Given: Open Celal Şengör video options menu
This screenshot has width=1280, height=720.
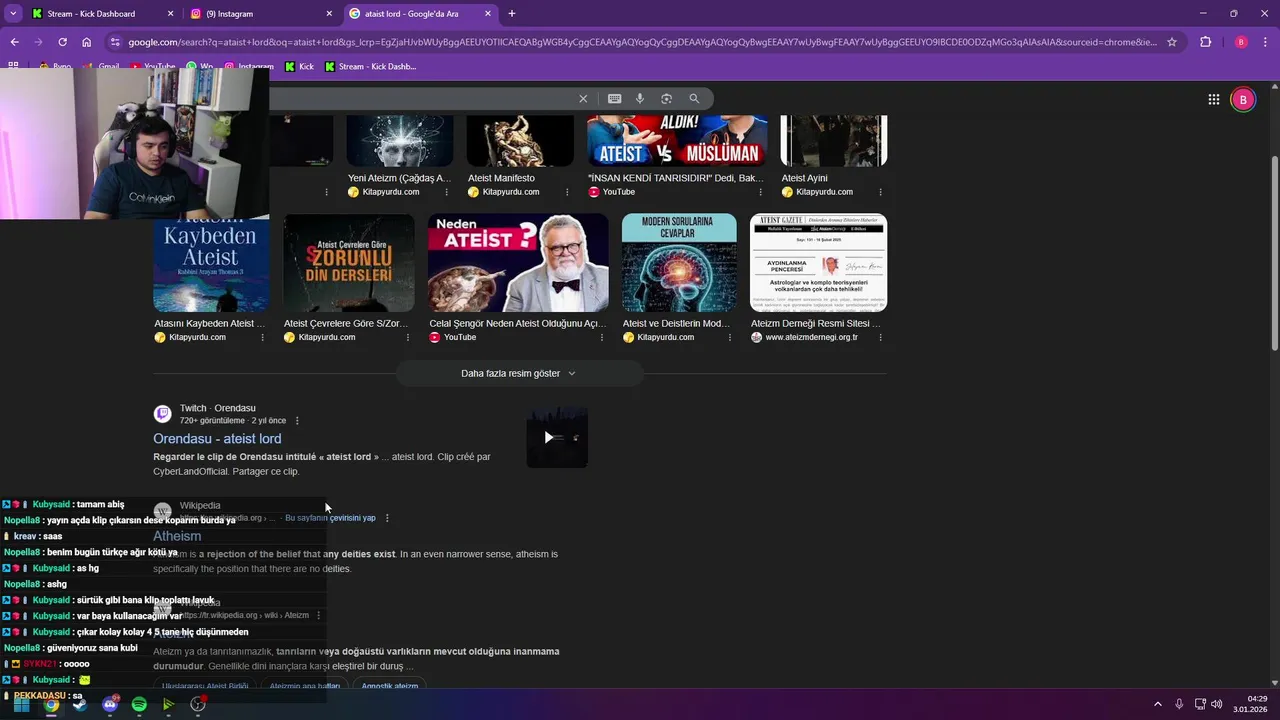Looking at the screenshot, I should [x=602, y=338].
